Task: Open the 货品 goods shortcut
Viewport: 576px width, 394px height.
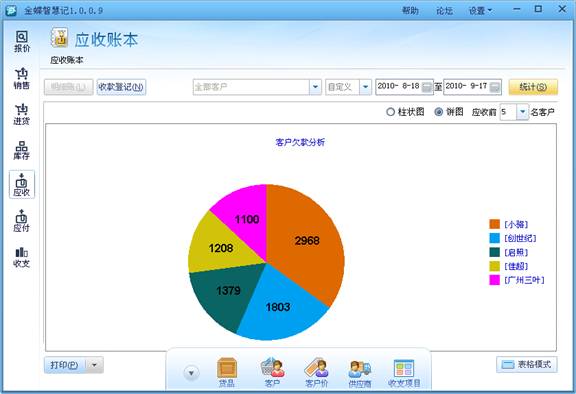Action: point(227,372)
